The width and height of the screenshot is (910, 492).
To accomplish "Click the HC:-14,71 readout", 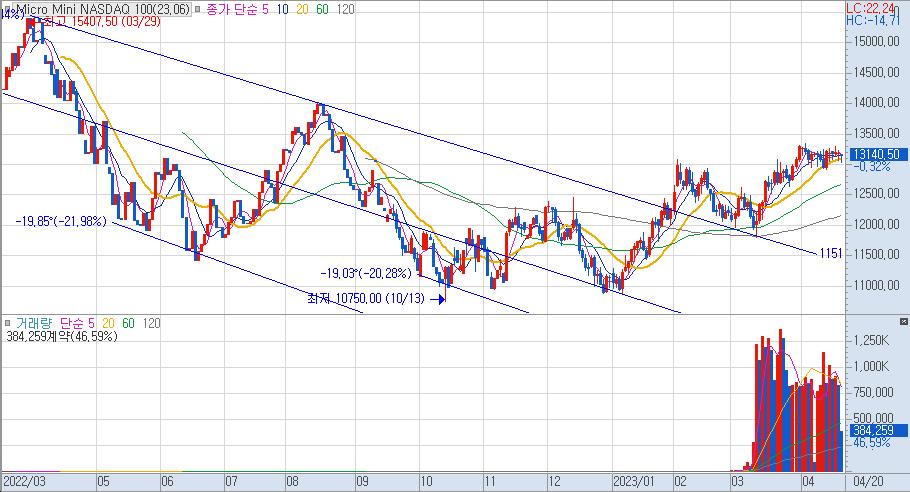I will pyautogui.click(x=873, y=20).
